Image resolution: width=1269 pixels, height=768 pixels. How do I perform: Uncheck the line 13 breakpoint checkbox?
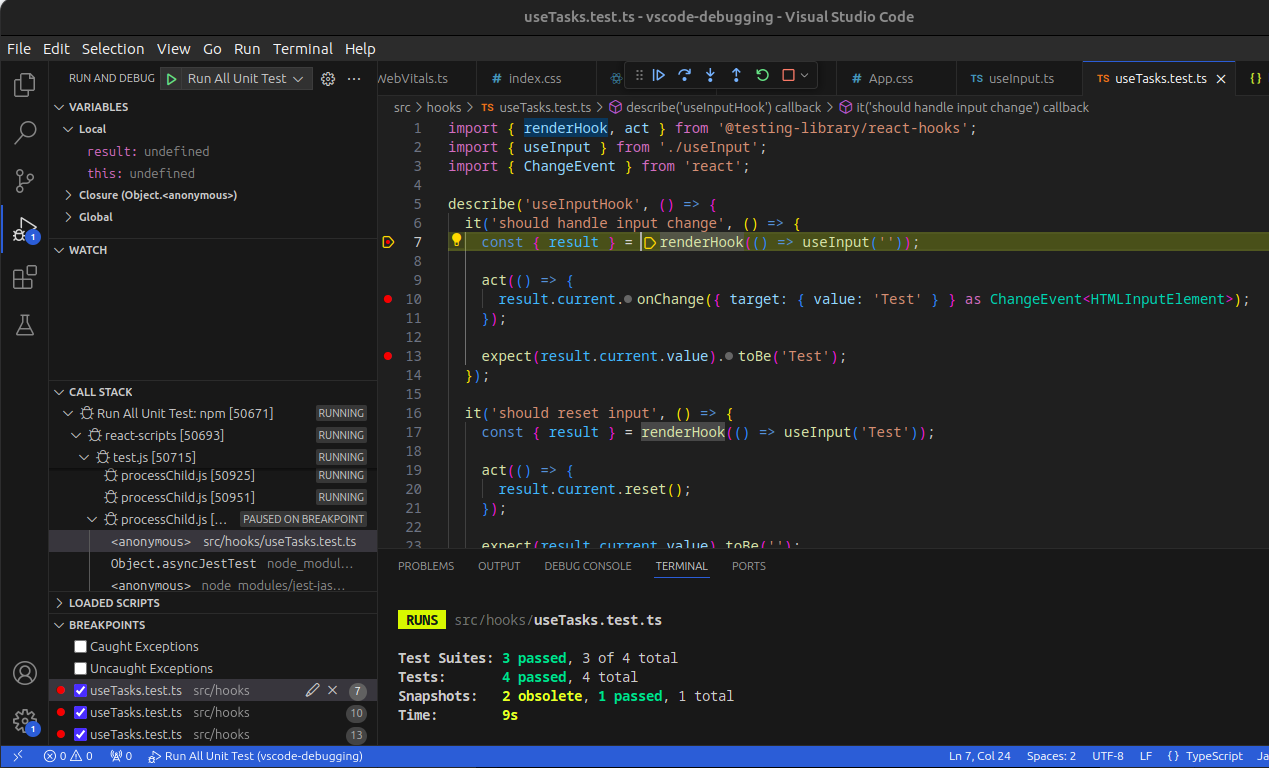click(81, 735)
